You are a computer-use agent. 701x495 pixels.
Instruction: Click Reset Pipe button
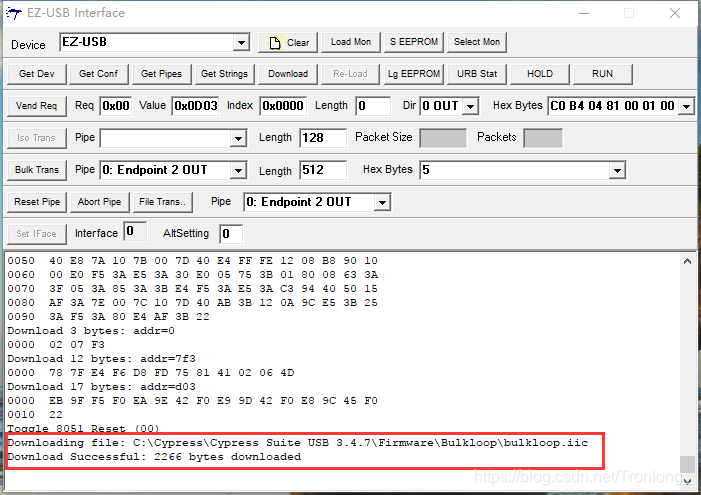coord(37,202)
